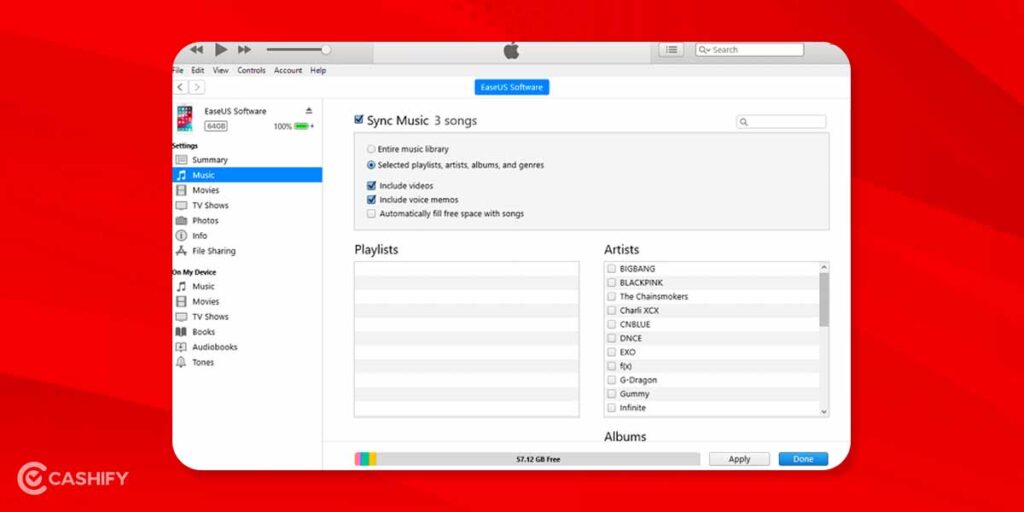Image resolution: width=1024 pixels, height=512 pixels.
Task: Toggle Include voice memos checkbox
Action: tap(372, 200)
